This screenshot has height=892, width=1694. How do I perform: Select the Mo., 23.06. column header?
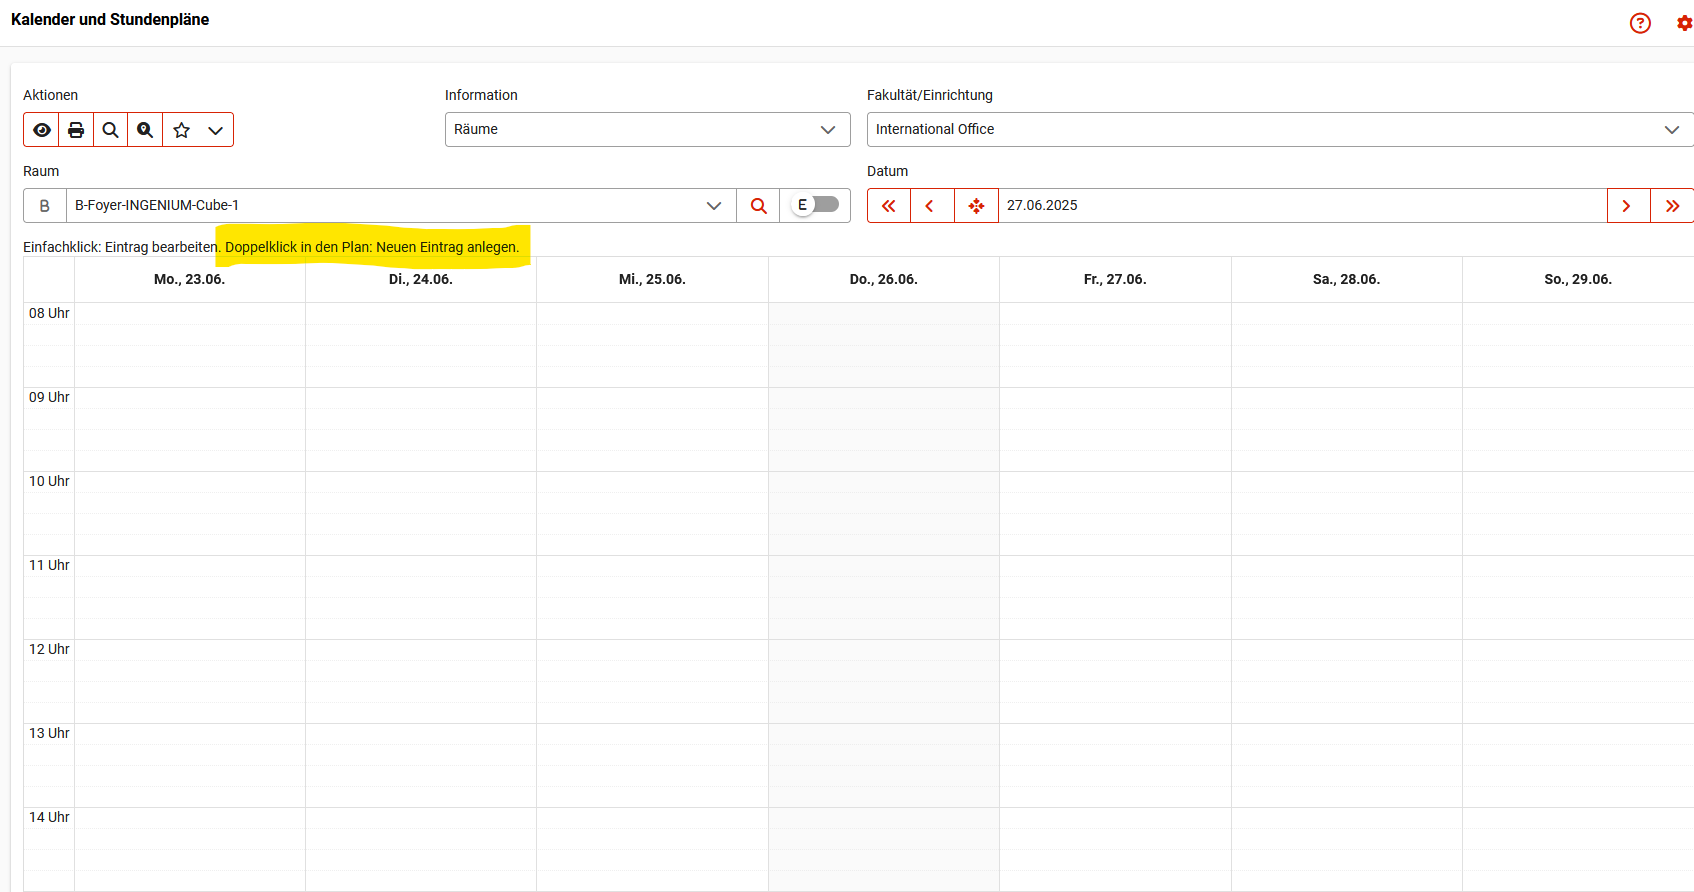(x=190, y=280)
